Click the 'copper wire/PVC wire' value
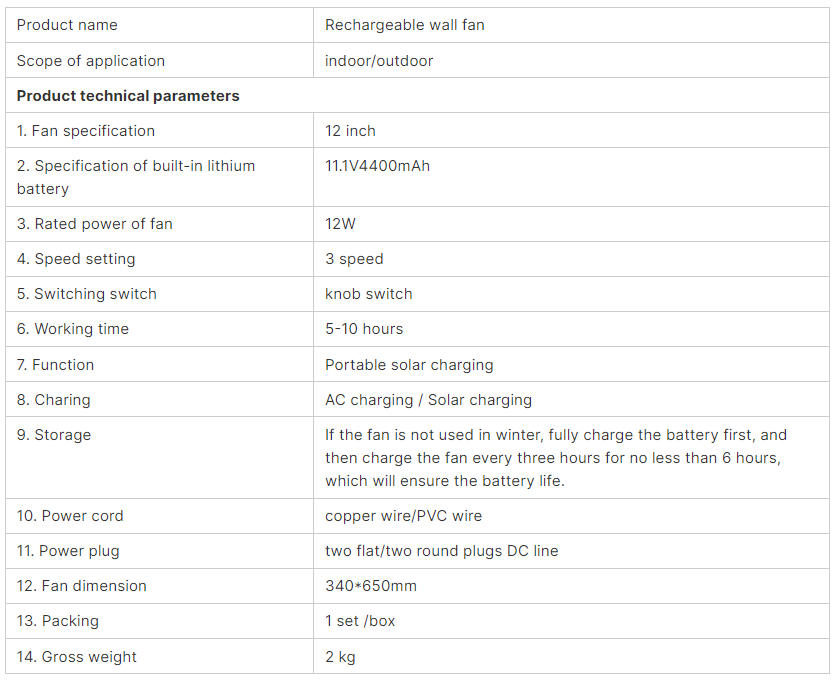The height and width of the screenshot is (680, 836). coord(404,516)
